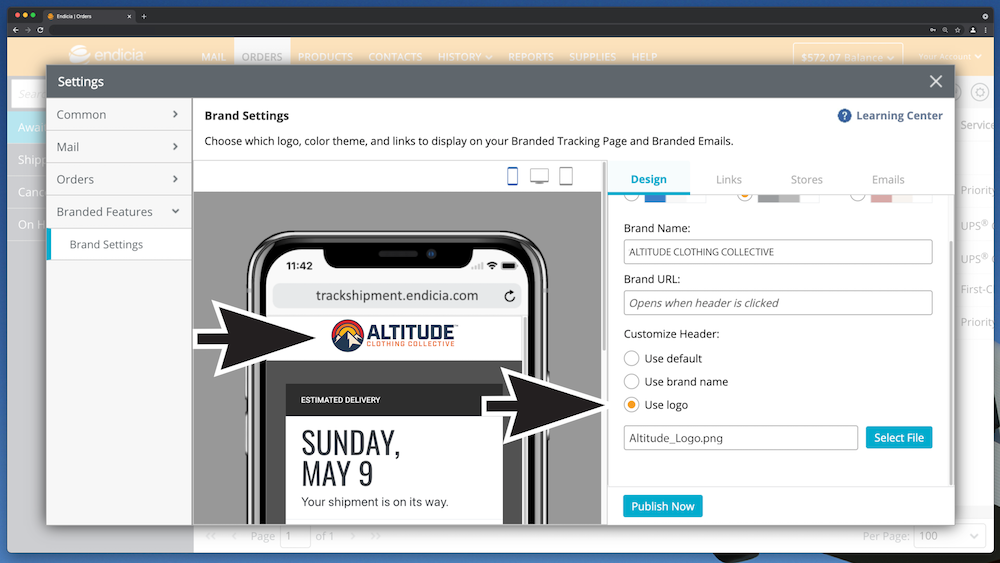Select the mobile phone preview icon

click(512, 176)
